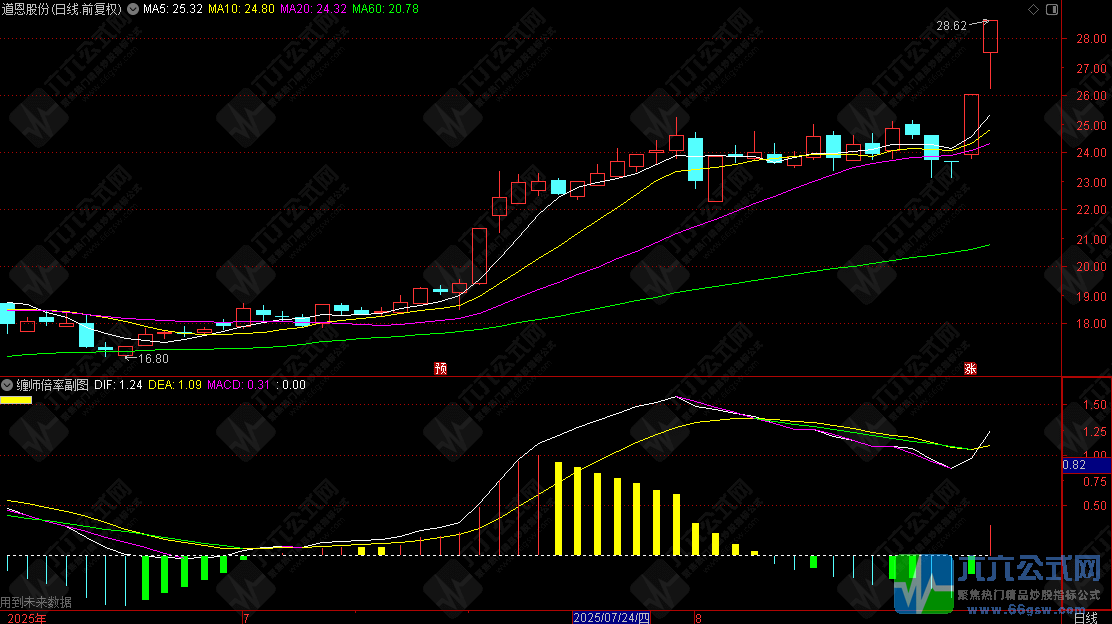Click the 道恩股份(日线.前复权) chart title

click(62, 9)
